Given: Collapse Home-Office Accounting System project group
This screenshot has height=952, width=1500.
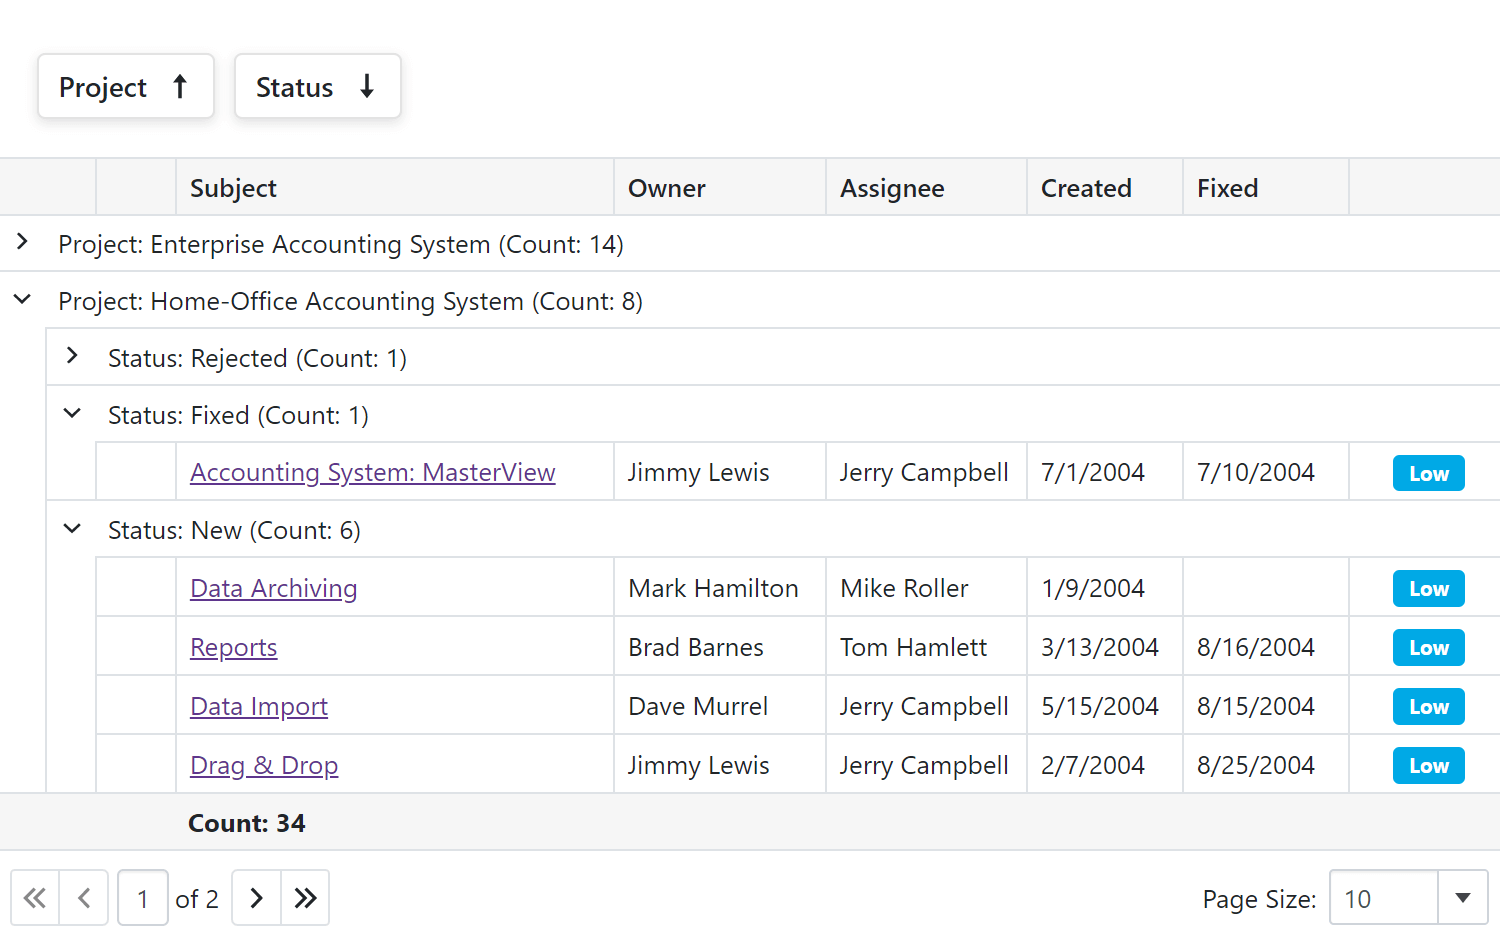Looking at the screenshot, I should pos(22,300).
